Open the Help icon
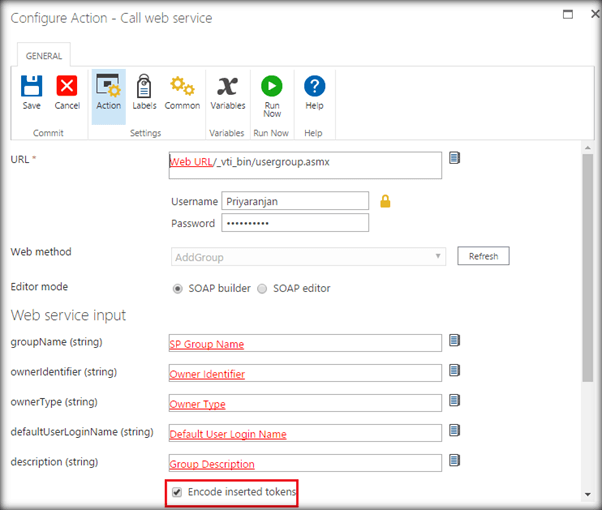 [314, 86]
